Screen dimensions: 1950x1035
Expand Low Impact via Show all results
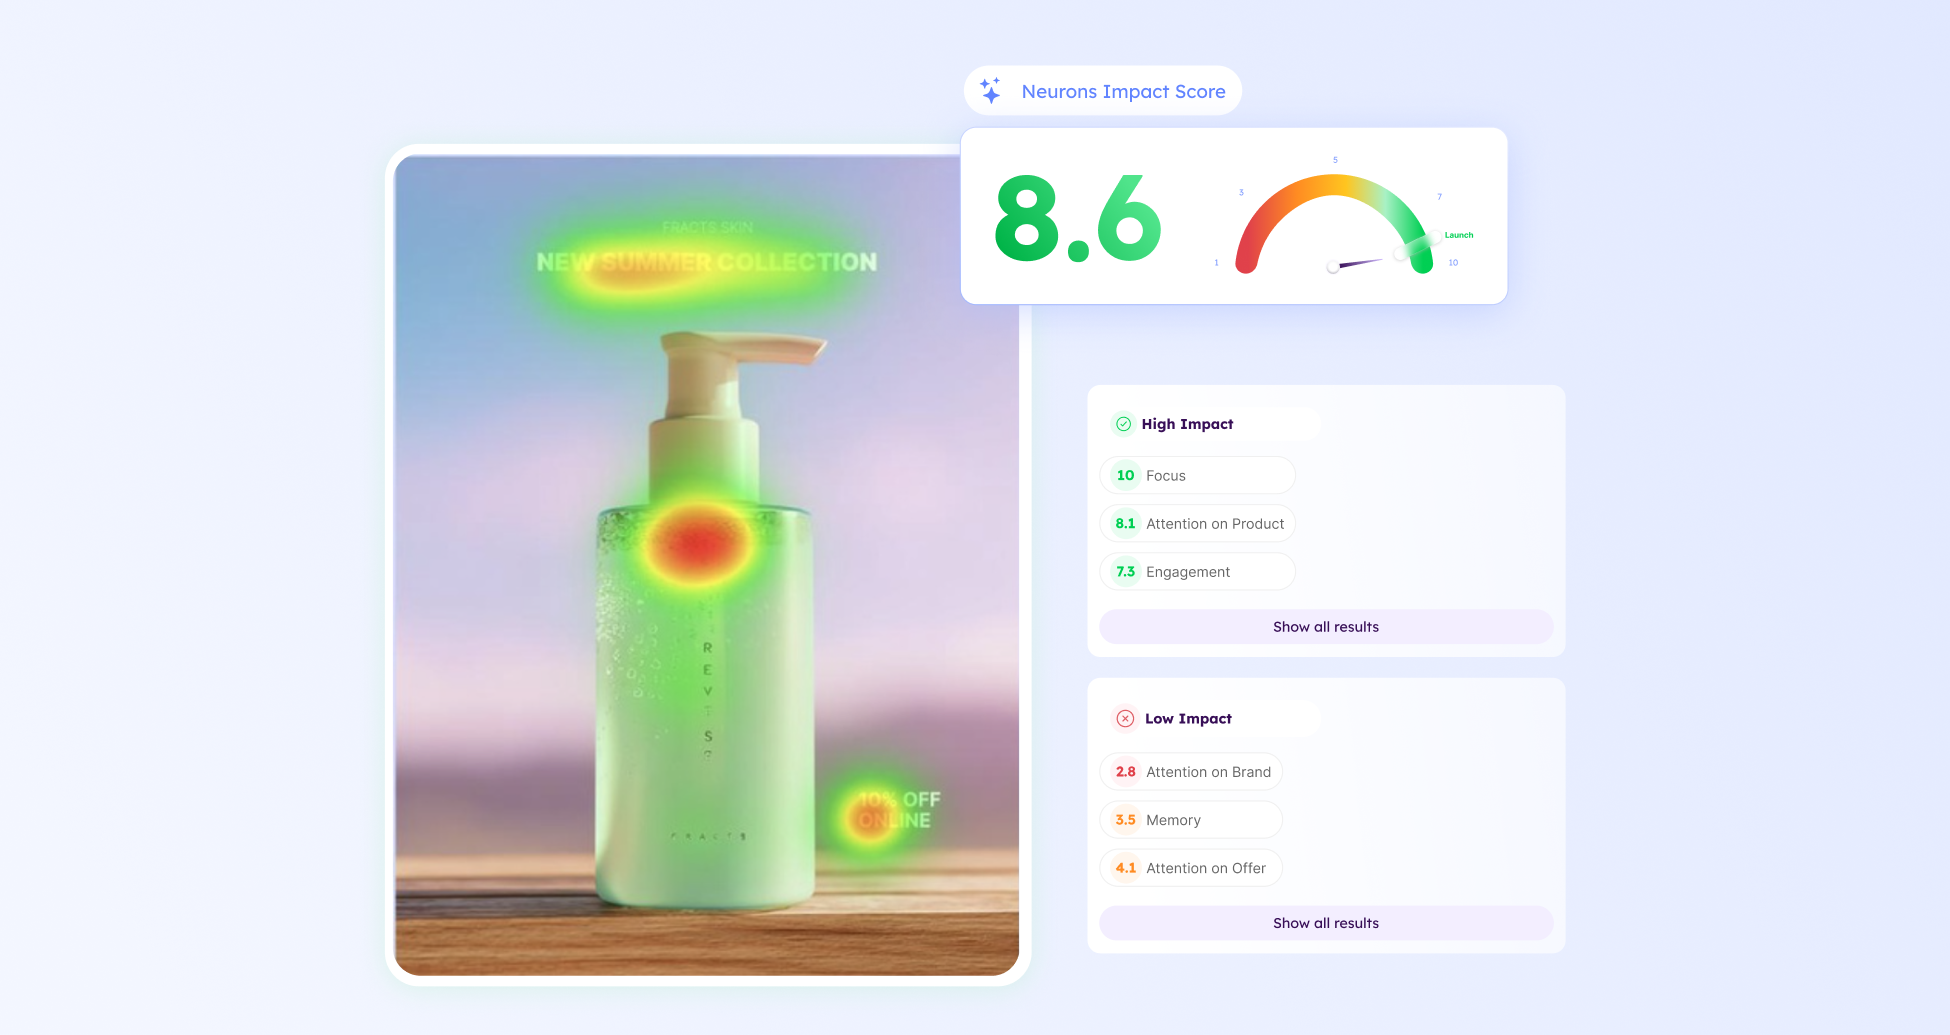coord(1325,923)
